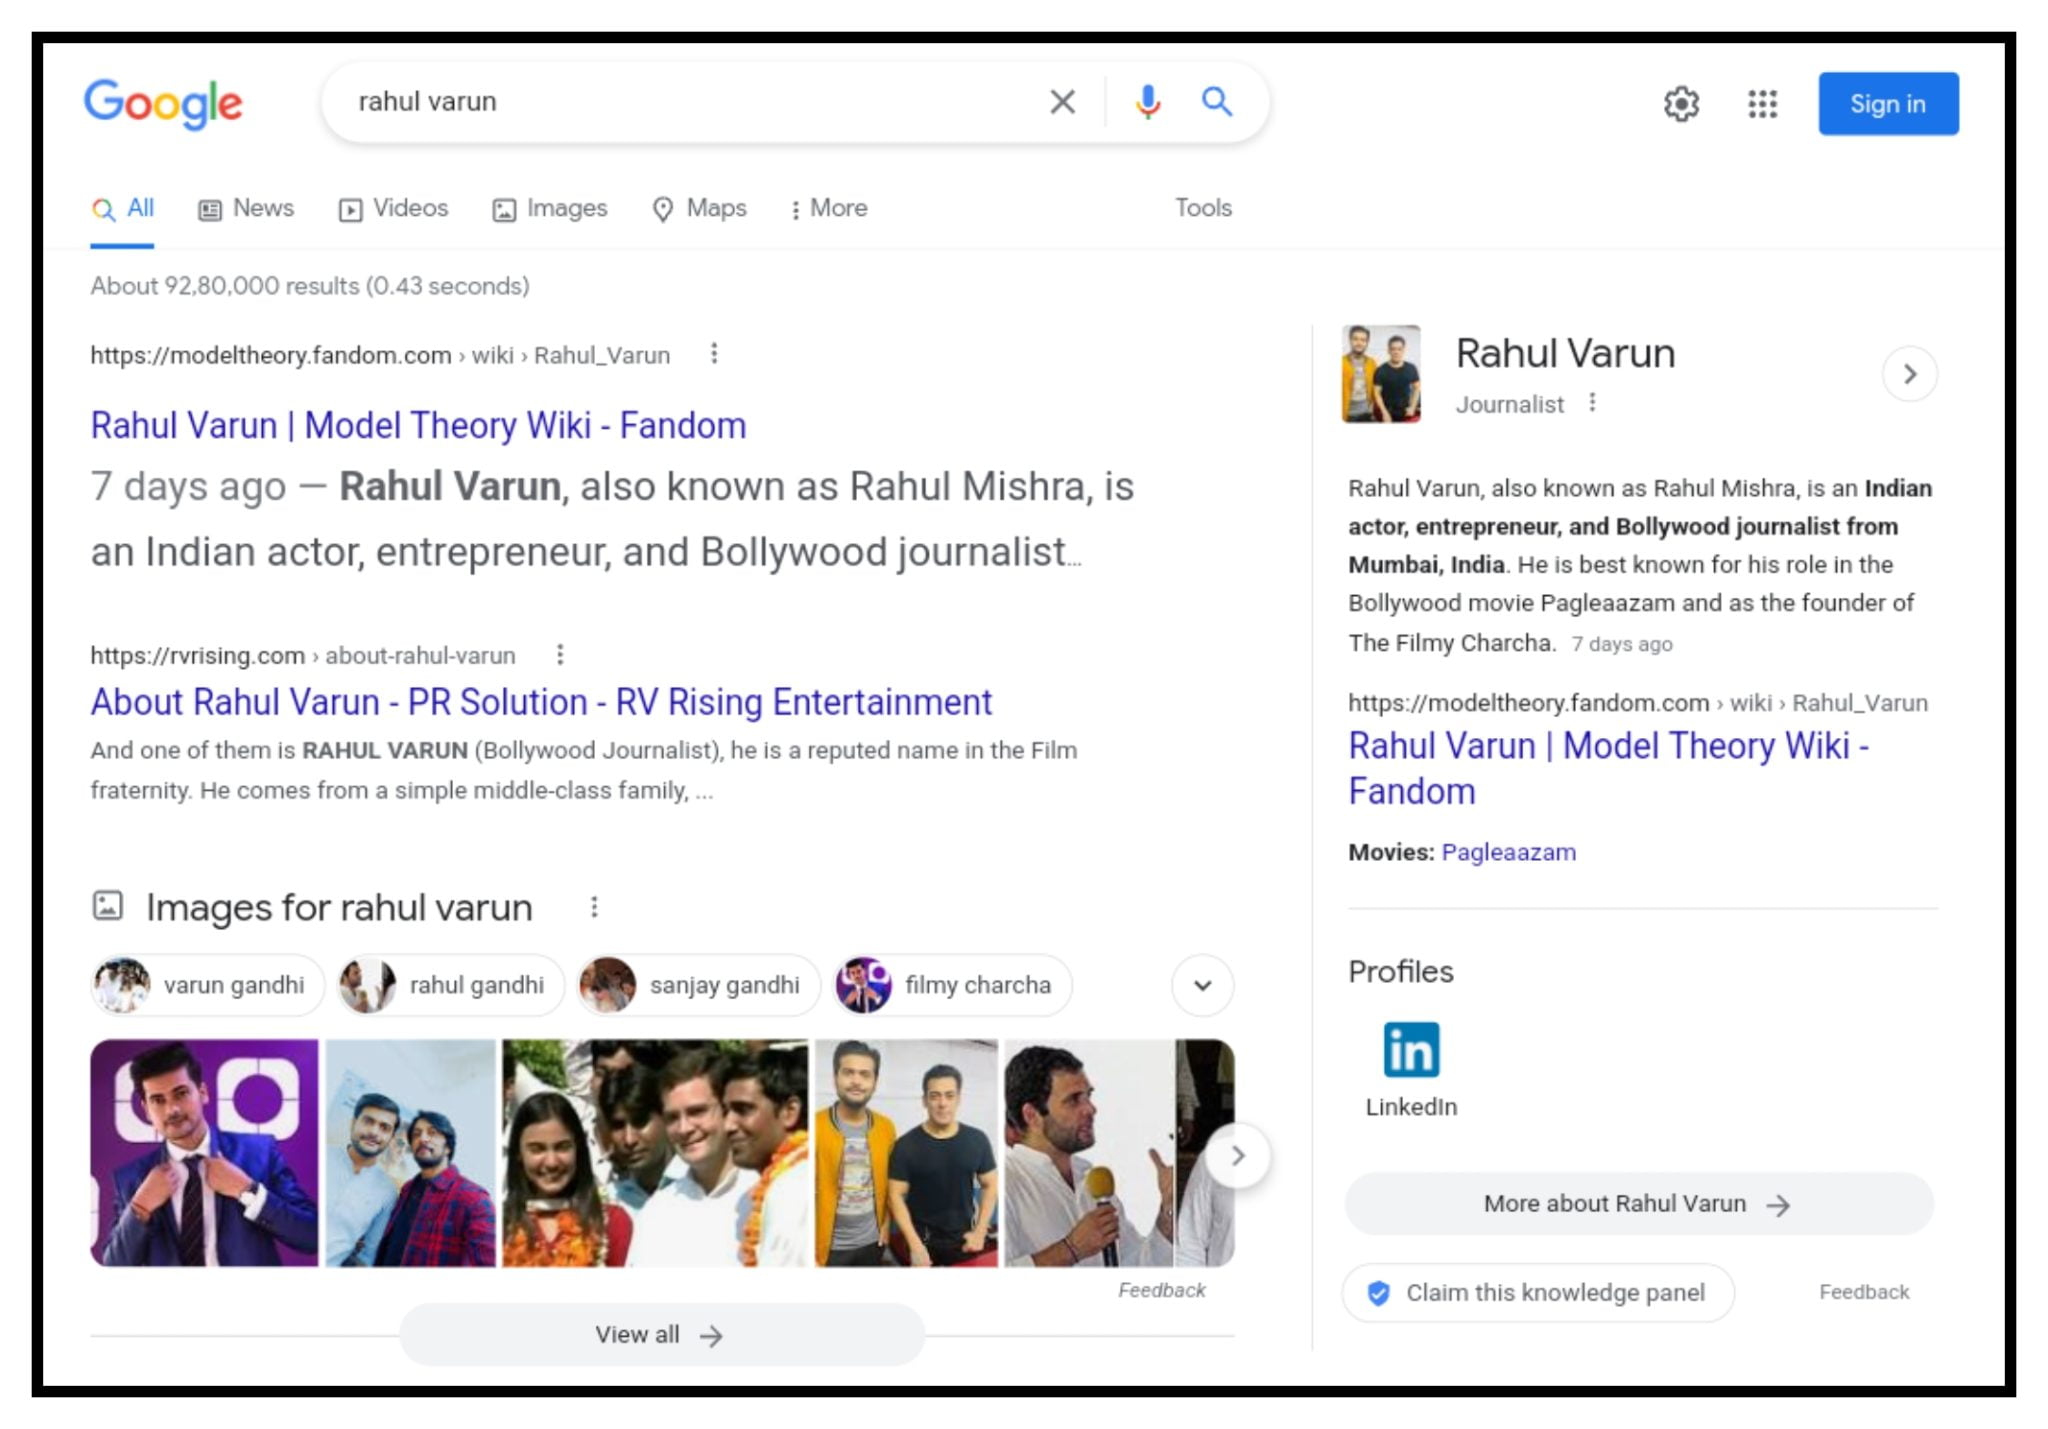
Task: Open image of two men in plaid shirt
Action: tap(410, 1153)
